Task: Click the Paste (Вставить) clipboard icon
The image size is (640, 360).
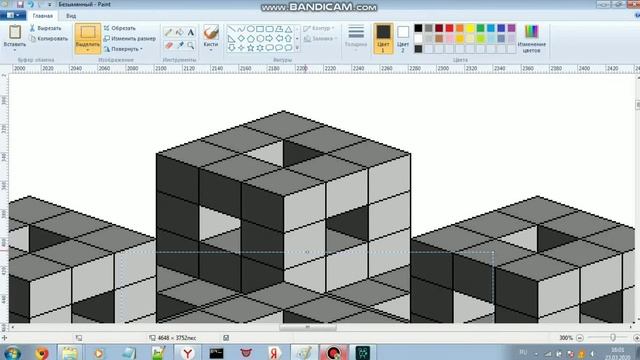Action: tap(15, 32)
